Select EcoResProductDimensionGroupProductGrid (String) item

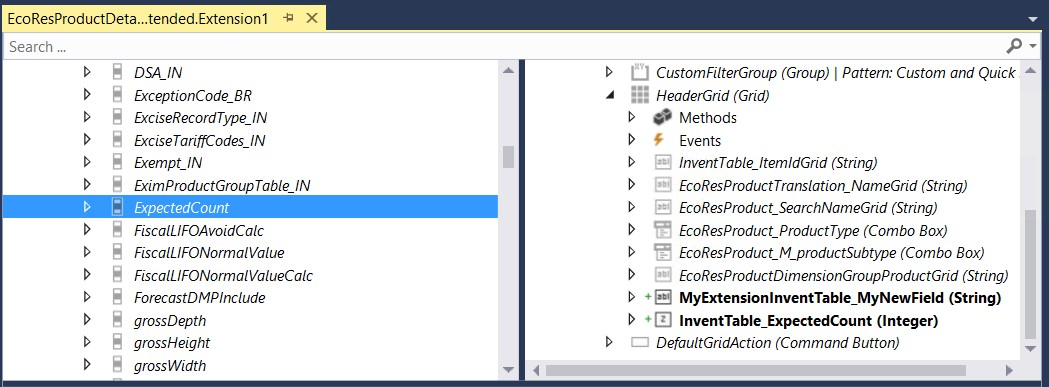(x=844, y=275)
